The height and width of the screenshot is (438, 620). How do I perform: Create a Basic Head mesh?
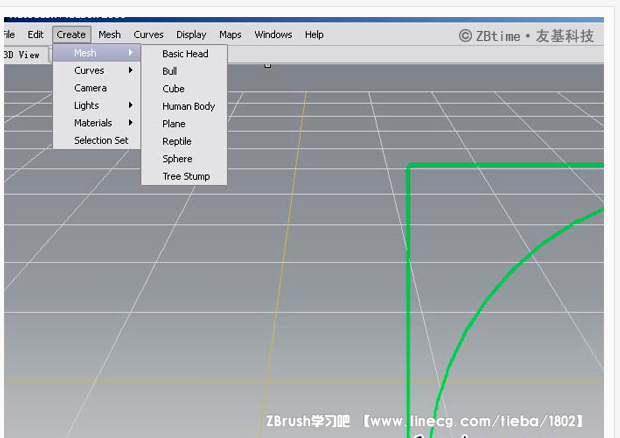184,54
